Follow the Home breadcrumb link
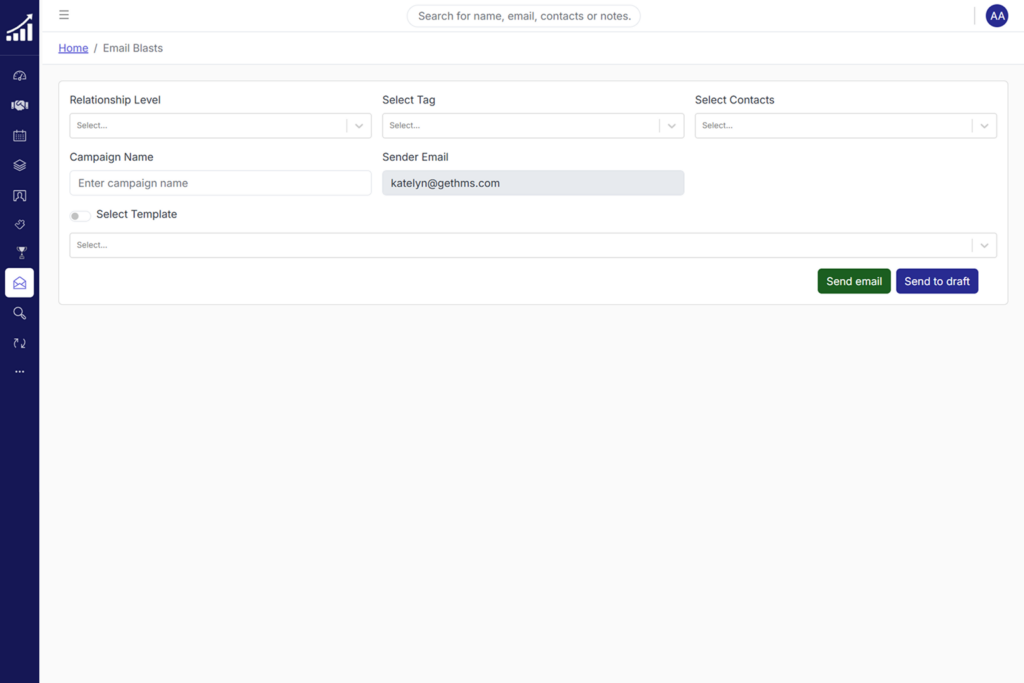The image size is (1024, 683). [x=73, y=48]
